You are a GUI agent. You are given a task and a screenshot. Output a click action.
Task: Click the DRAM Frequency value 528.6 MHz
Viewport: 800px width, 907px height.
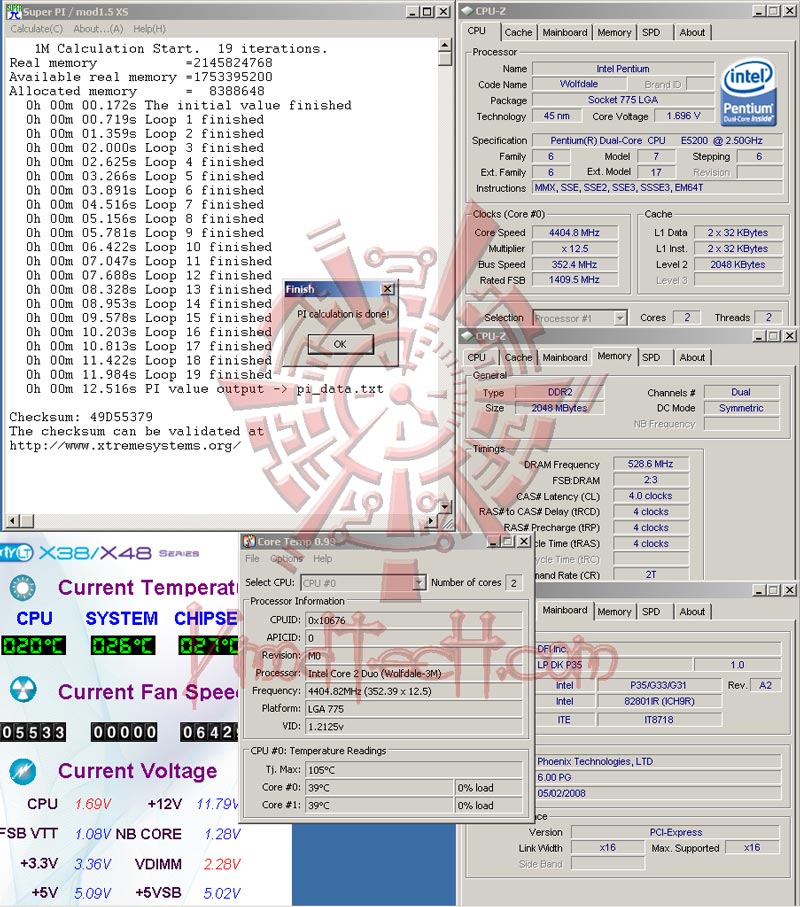651,464
